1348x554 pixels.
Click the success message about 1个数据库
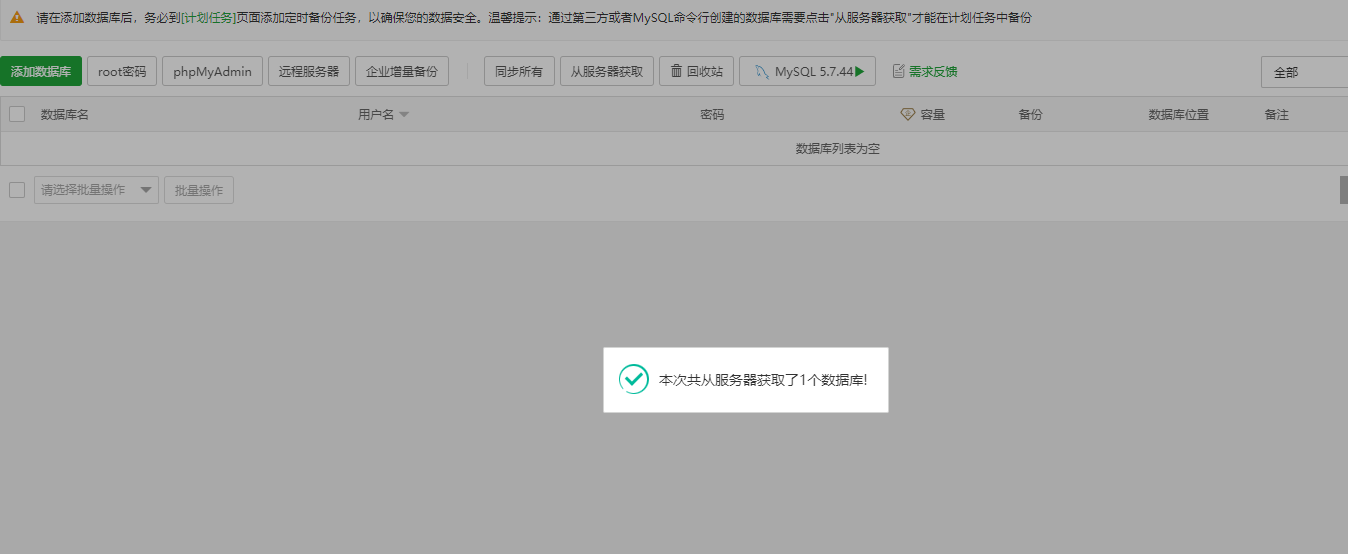763,380
